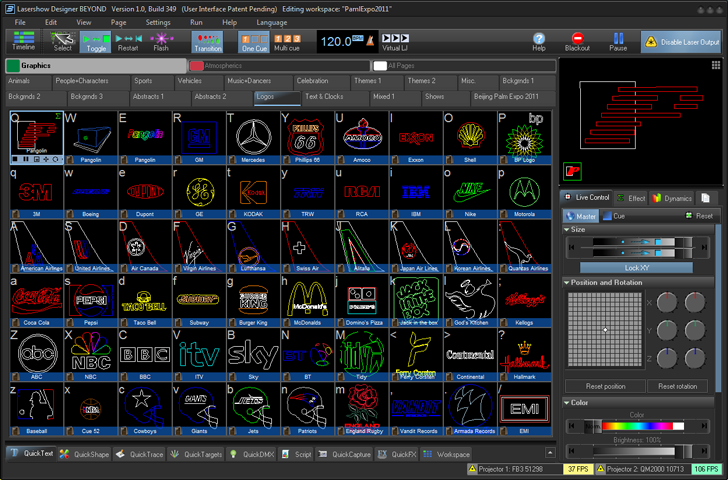The image size is (728, 480).
Task: Enable Toggle cue mode
Action: tap(96, 41)
